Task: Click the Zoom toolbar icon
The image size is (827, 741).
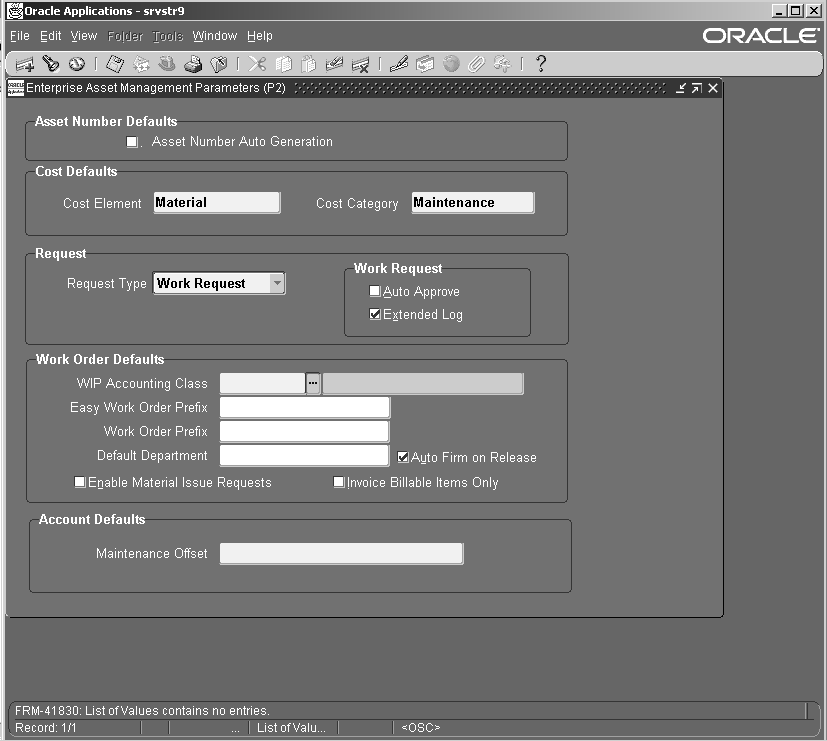Action: 425,64
